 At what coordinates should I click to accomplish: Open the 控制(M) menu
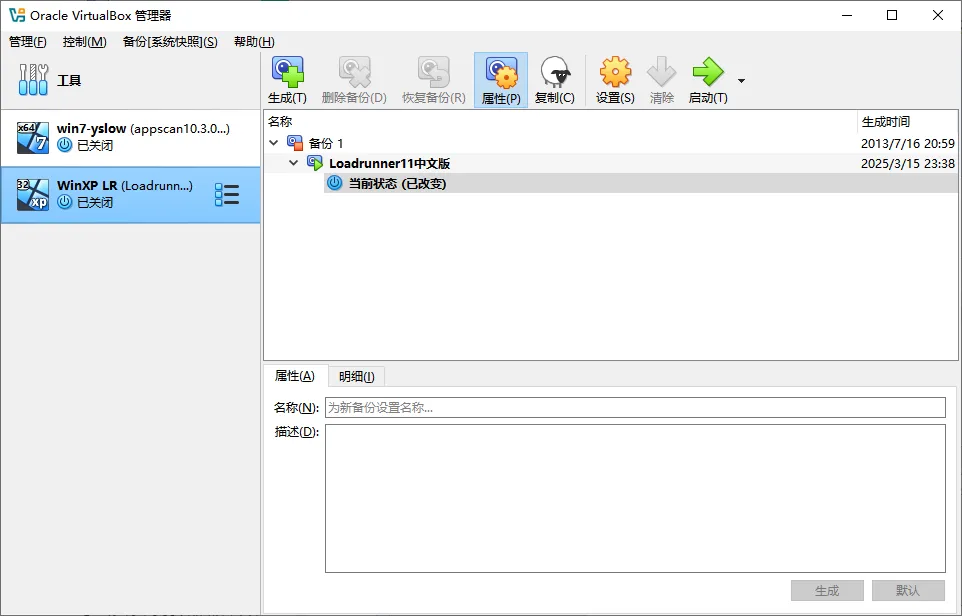(x=84, y=41)
